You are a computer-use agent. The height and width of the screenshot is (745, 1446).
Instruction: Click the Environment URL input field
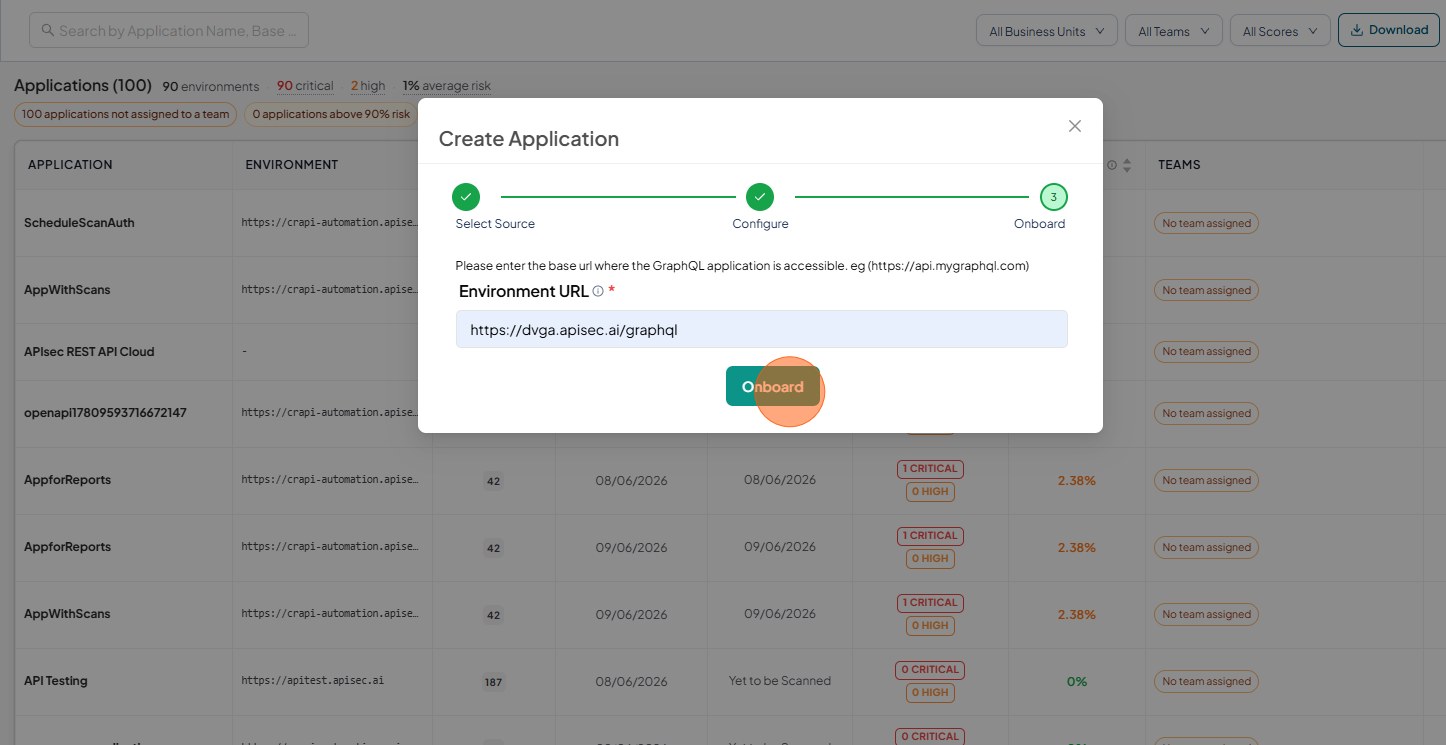[761, 329]
